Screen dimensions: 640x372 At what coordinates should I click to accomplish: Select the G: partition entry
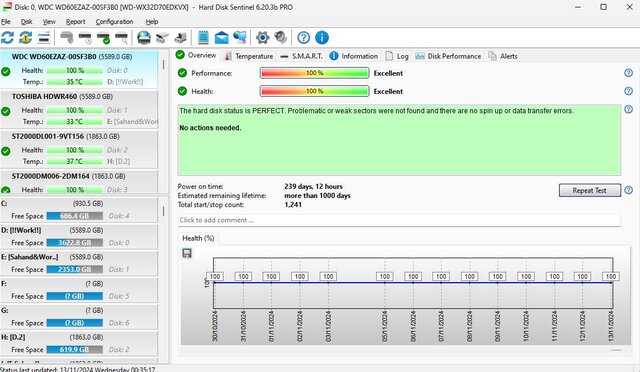79,317
